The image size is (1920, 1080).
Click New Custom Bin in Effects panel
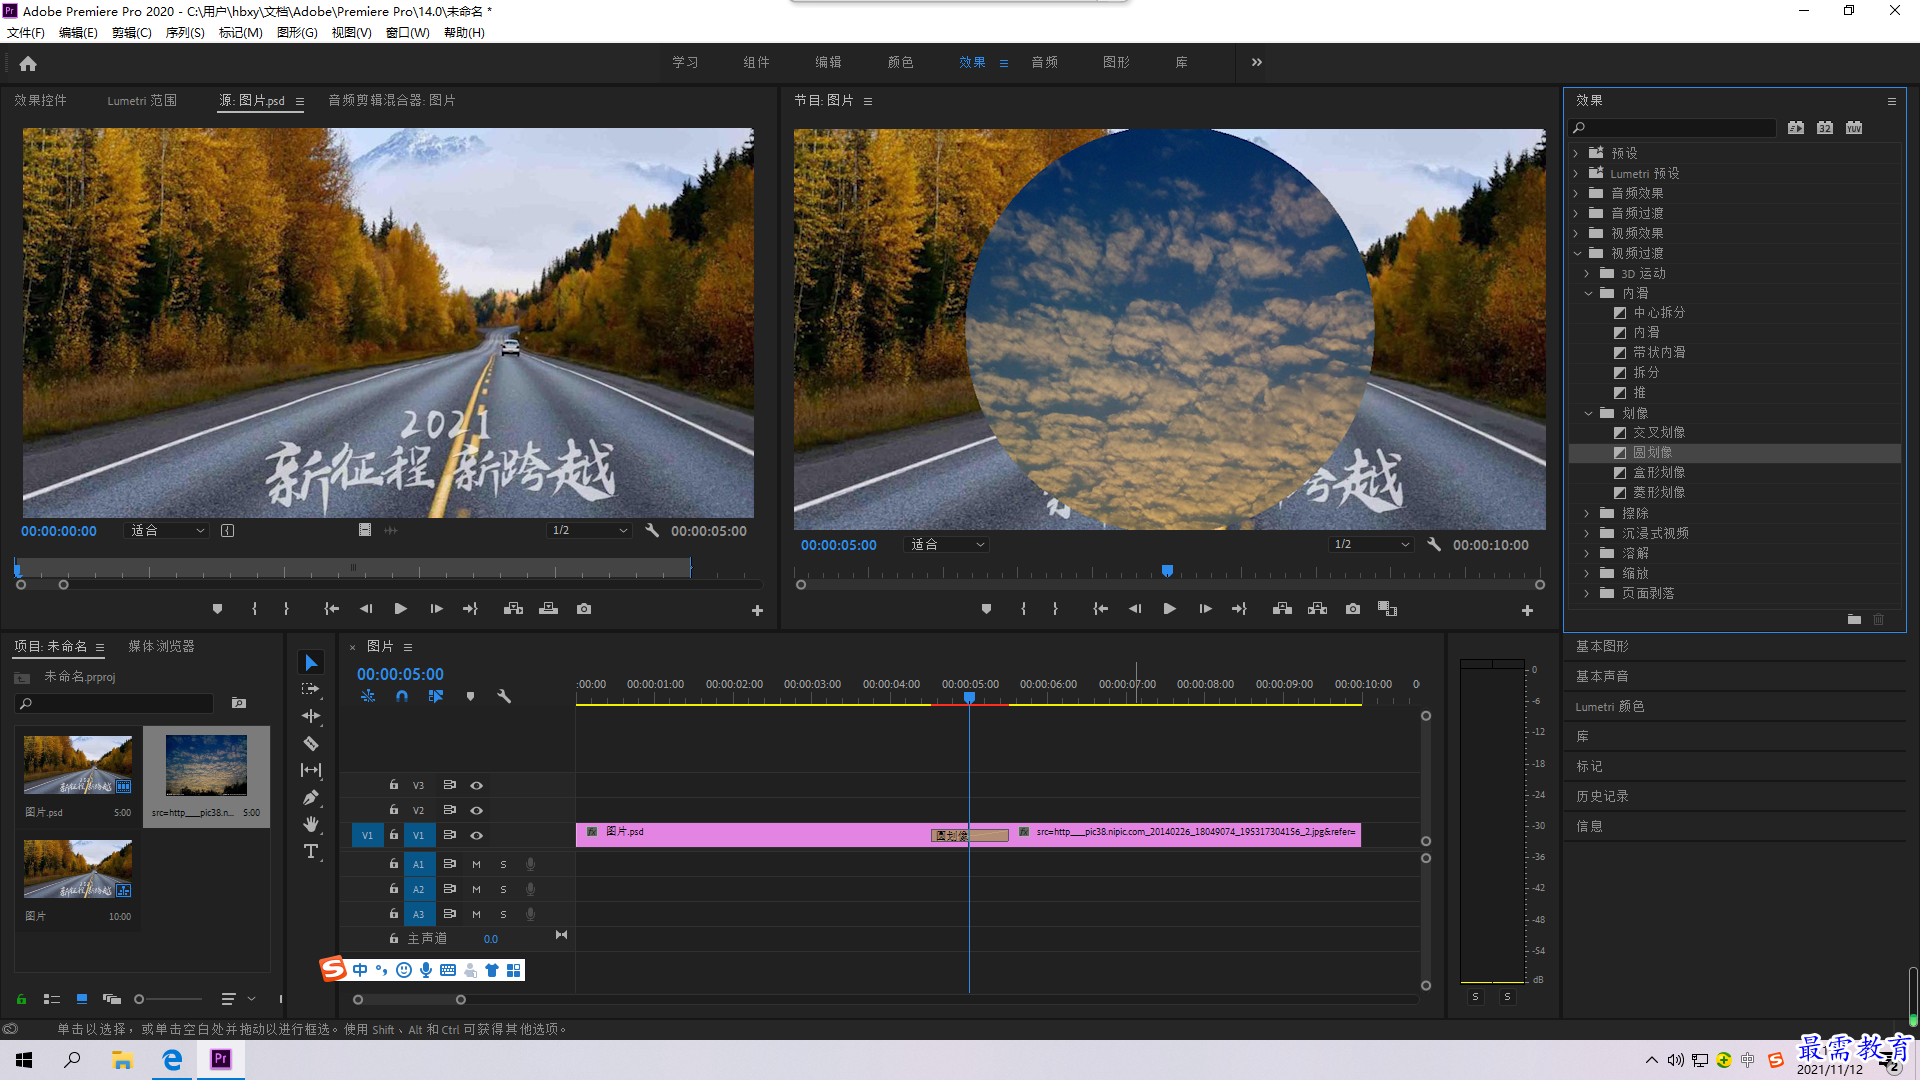coord(1854,620)
